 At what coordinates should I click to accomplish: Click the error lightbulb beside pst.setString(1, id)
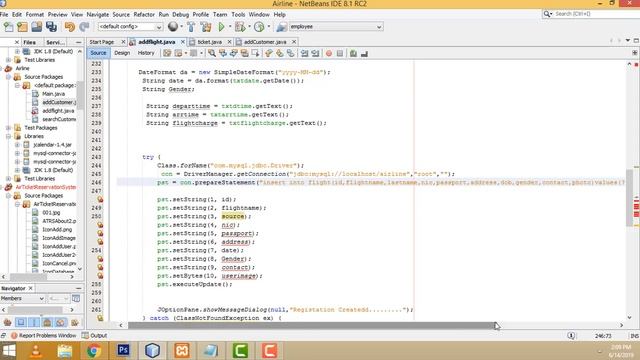click(100, 199)
